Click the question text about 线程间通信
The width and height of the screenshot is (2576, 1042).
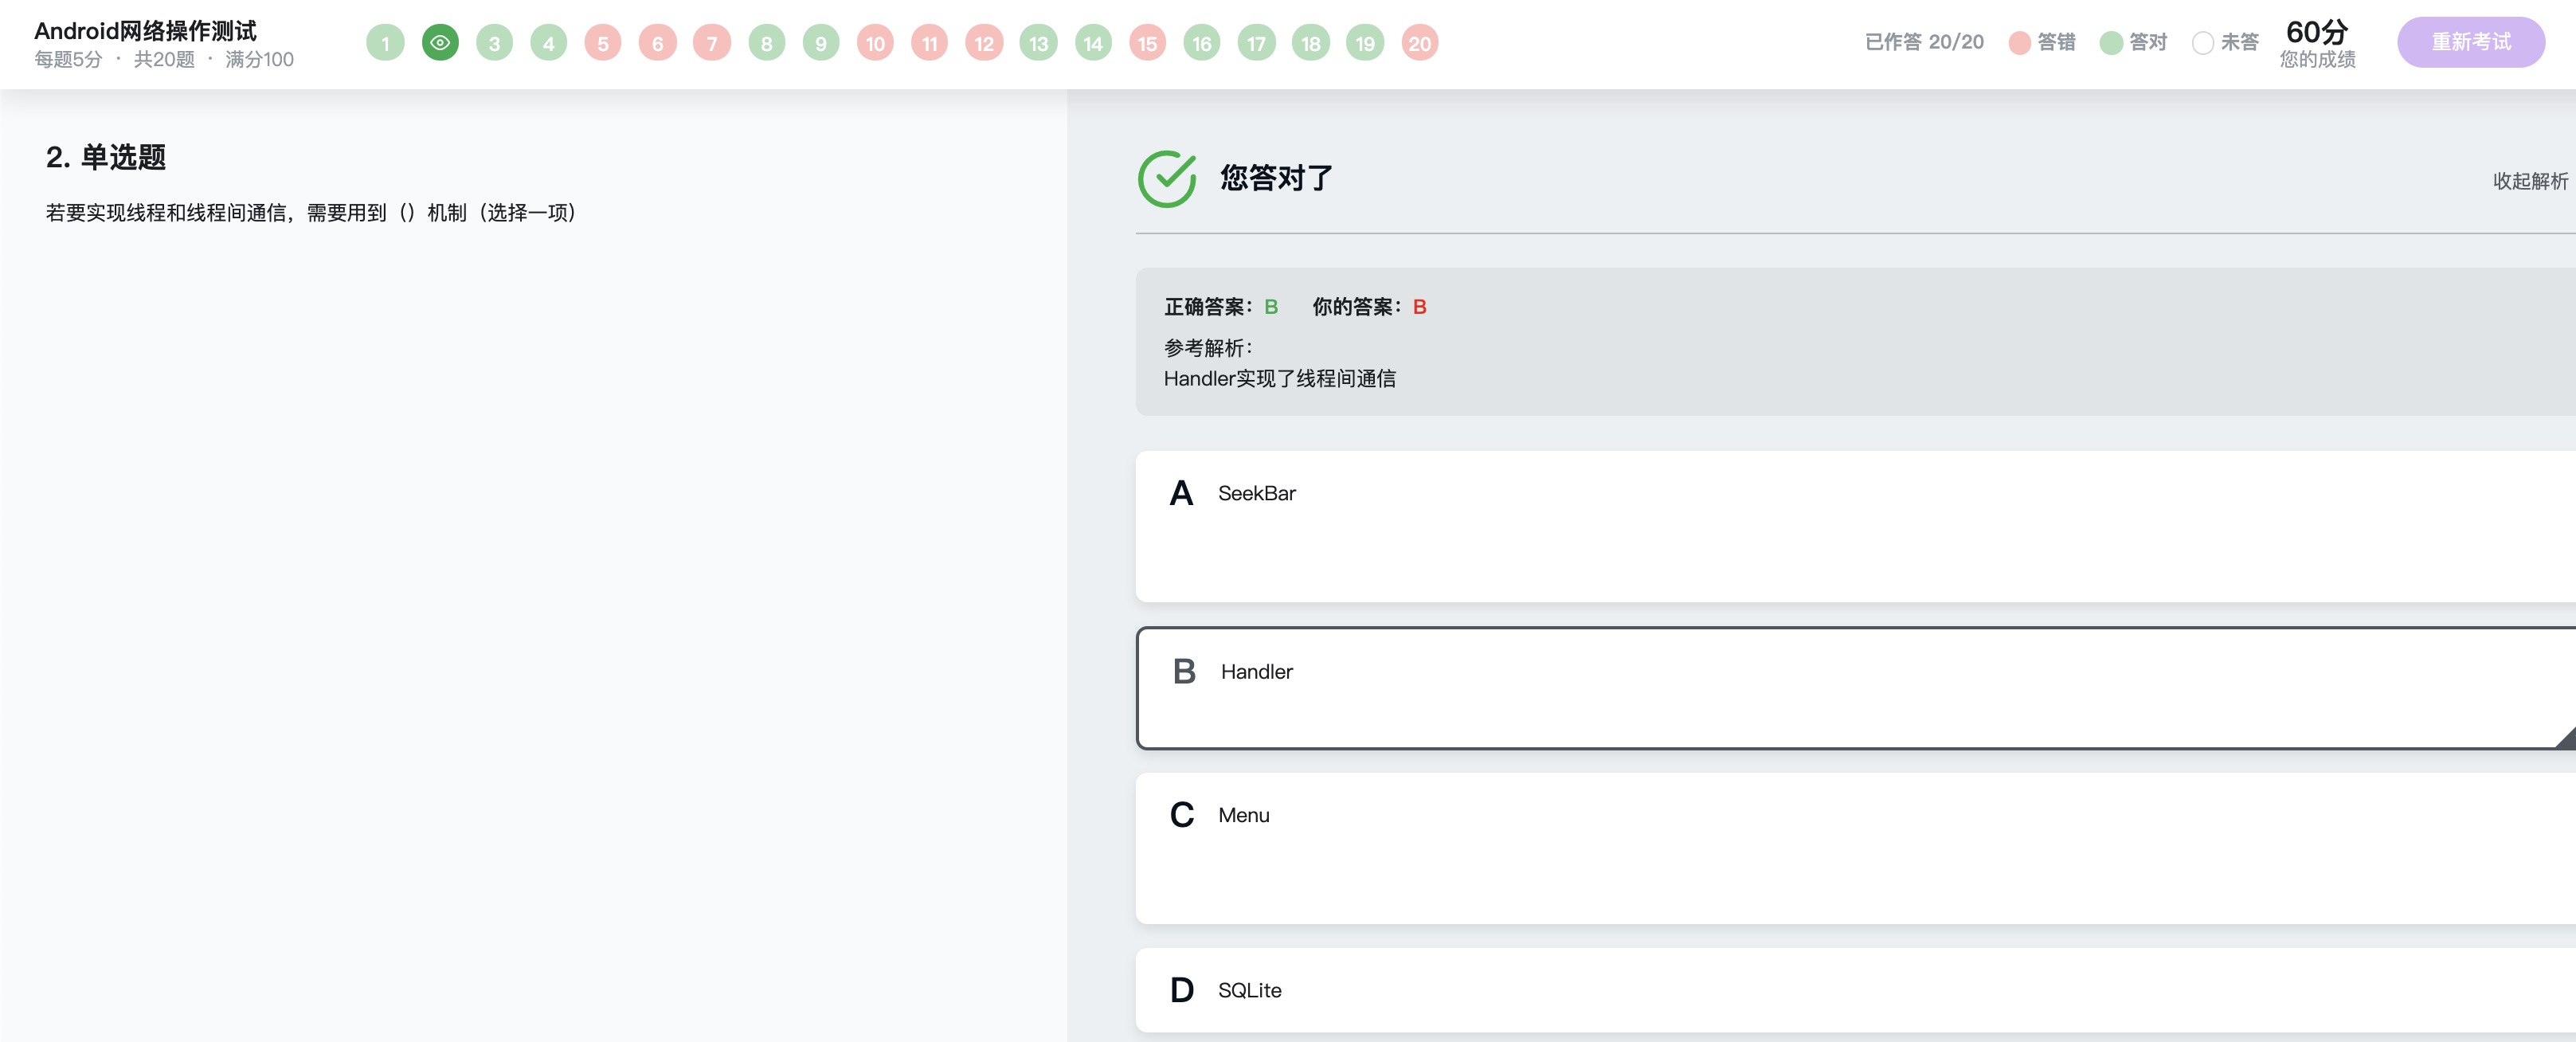[311, 213]
